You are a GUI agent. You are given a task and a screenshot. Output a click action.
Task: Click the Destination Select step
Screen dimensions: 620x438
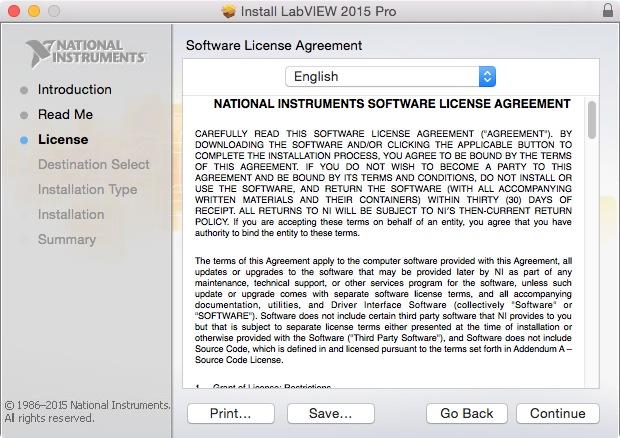[x=94, y=164]
